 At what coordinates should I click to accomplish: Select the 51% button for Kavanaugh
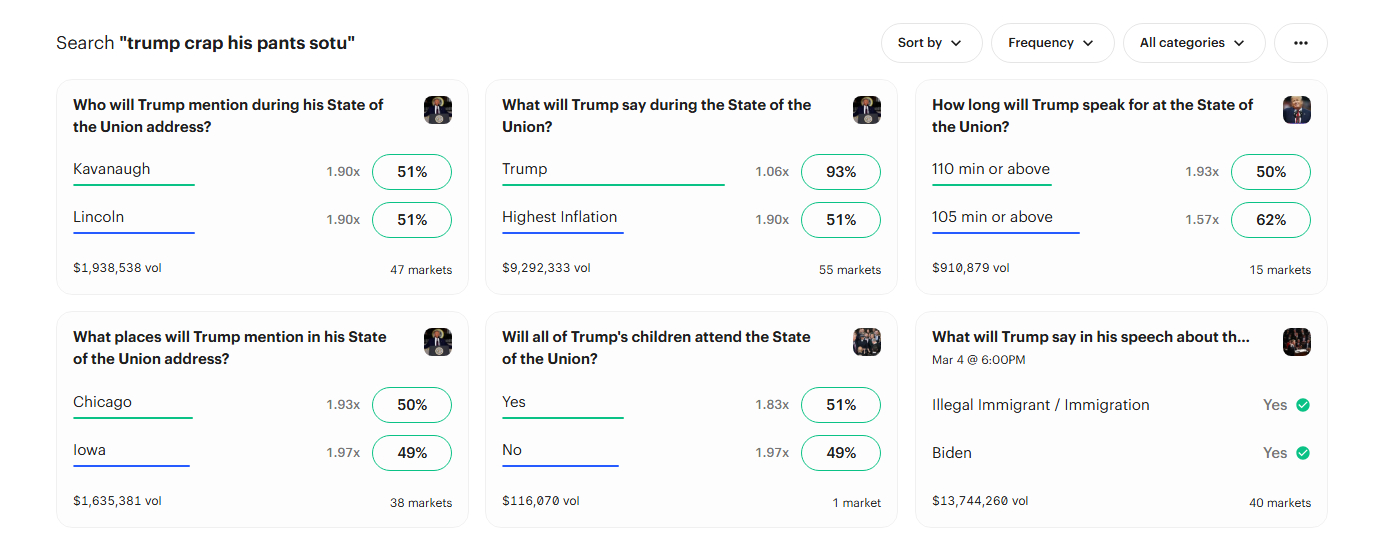(412, 172)
